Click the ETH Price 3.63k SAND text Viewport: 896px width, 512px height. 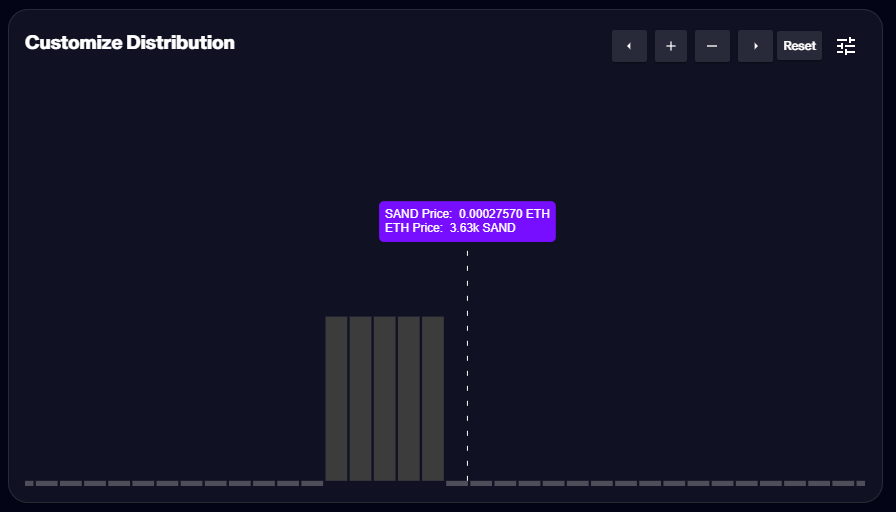[x=450, y=228]
